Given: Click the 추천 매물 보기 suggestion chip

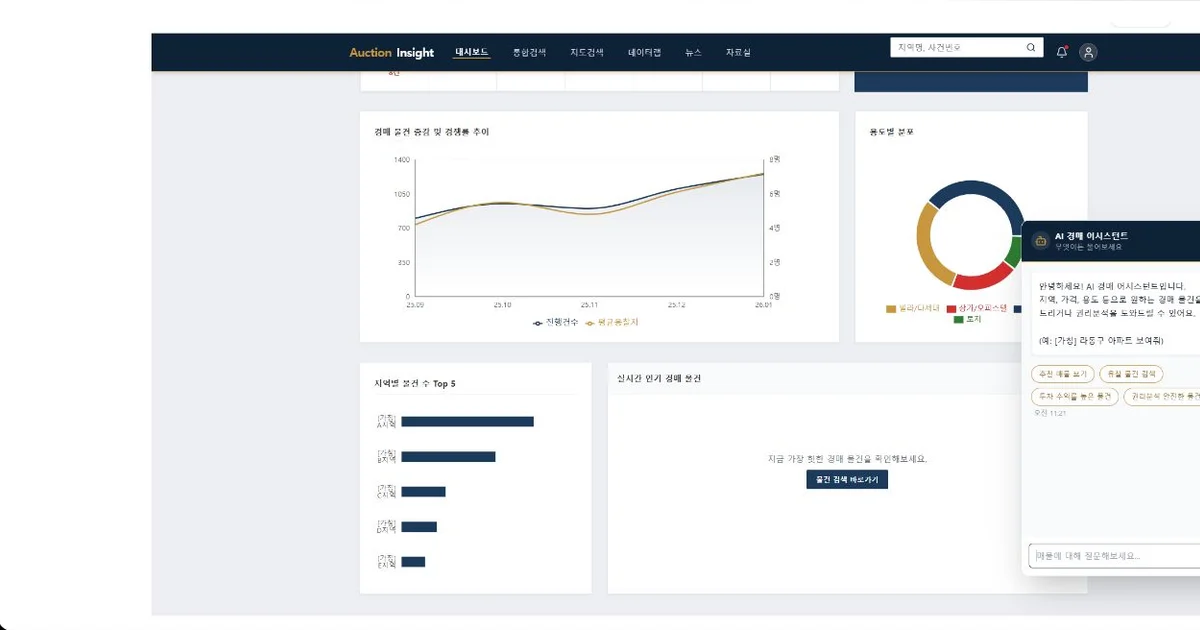Looking at the screenshot, I should point(1062,374).
